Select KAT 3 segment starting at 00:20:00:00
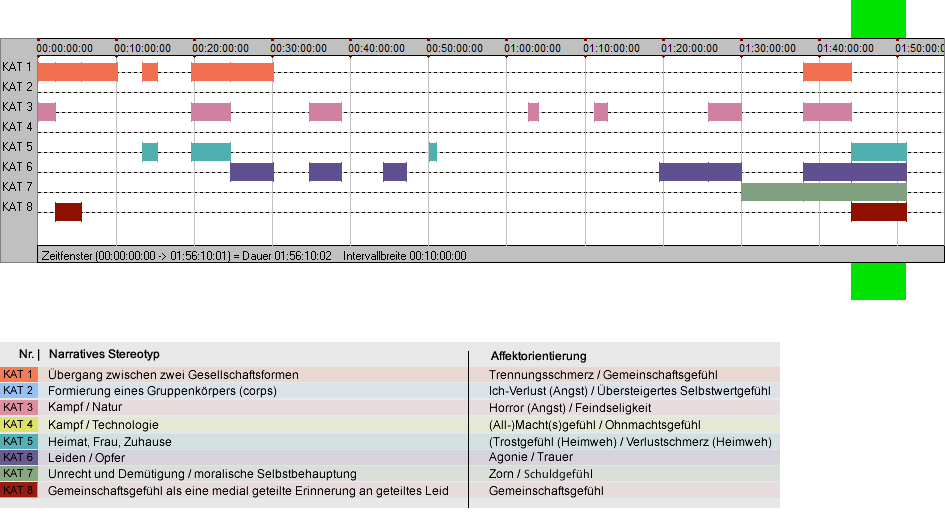 [211, 112]
